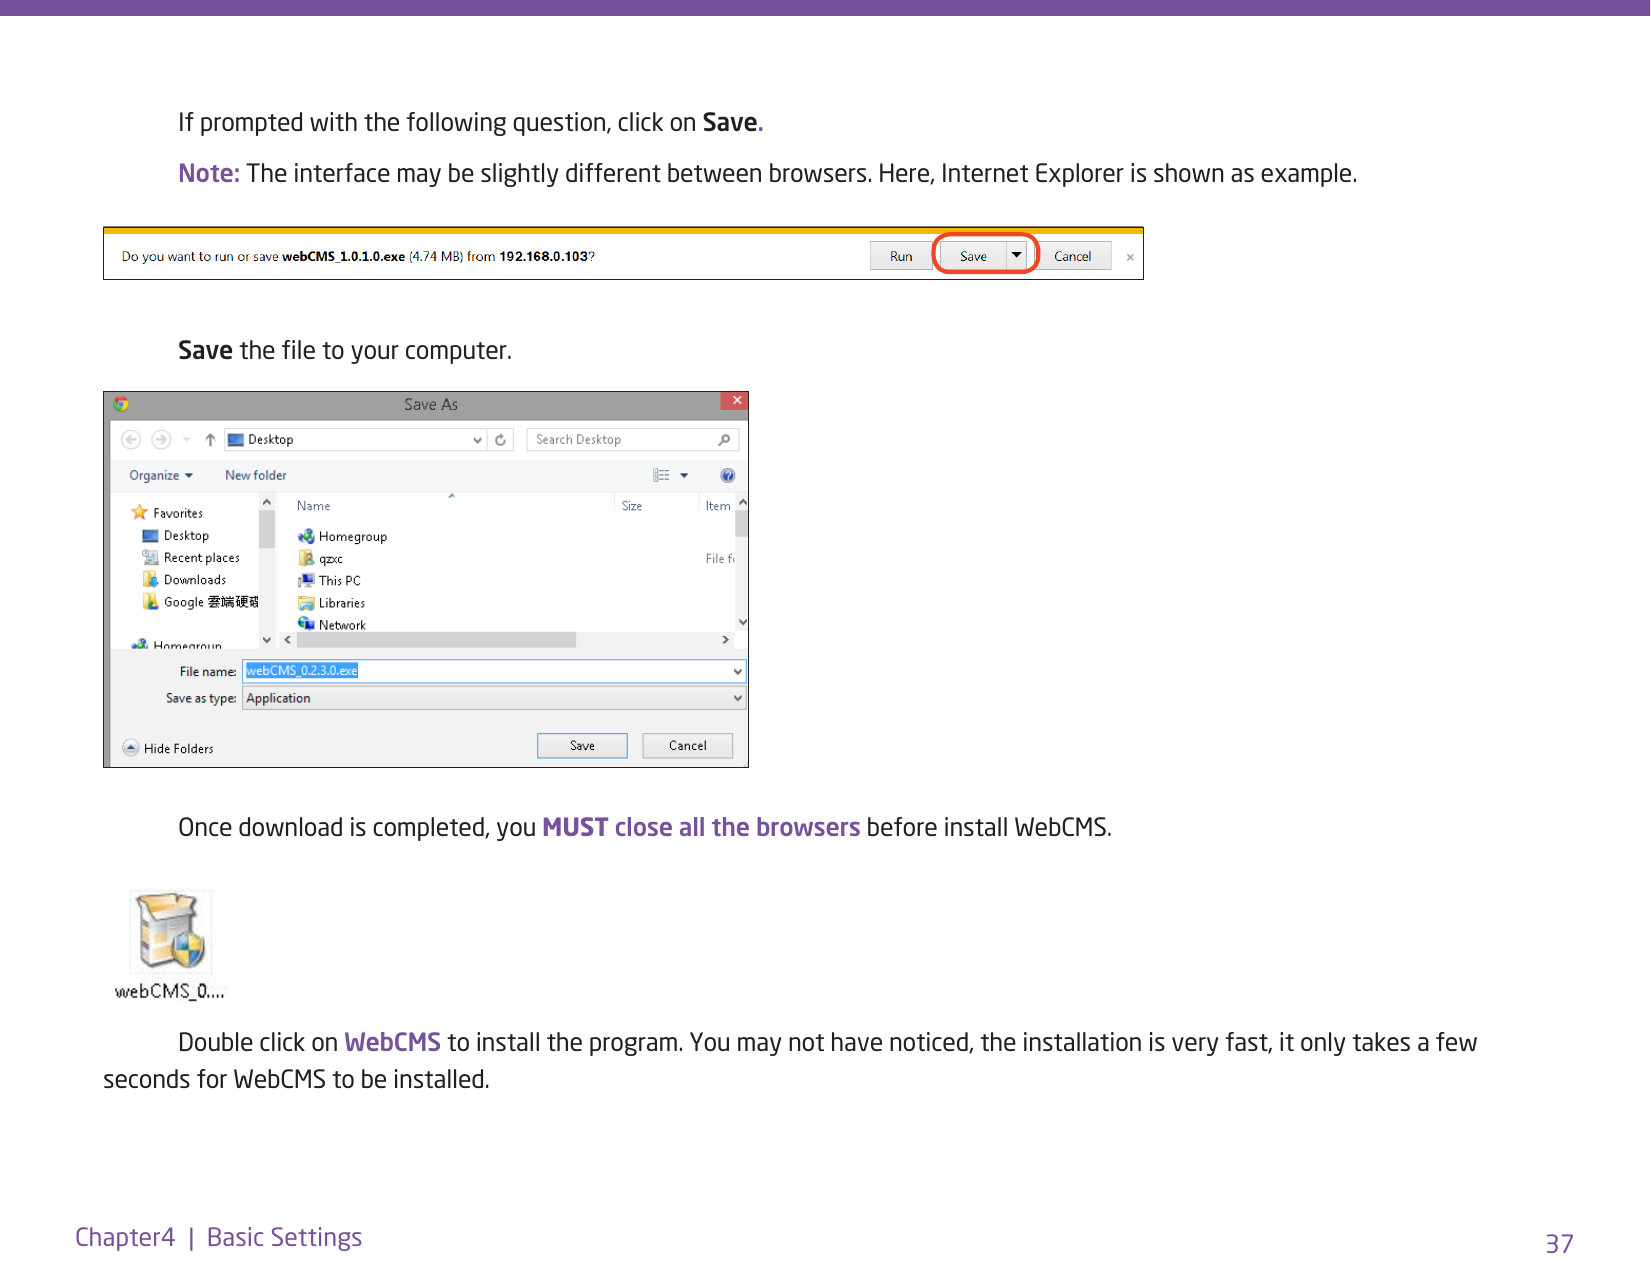
Task: Click Cancel in the download prompt bar
Action: (x=1073, y=256)
